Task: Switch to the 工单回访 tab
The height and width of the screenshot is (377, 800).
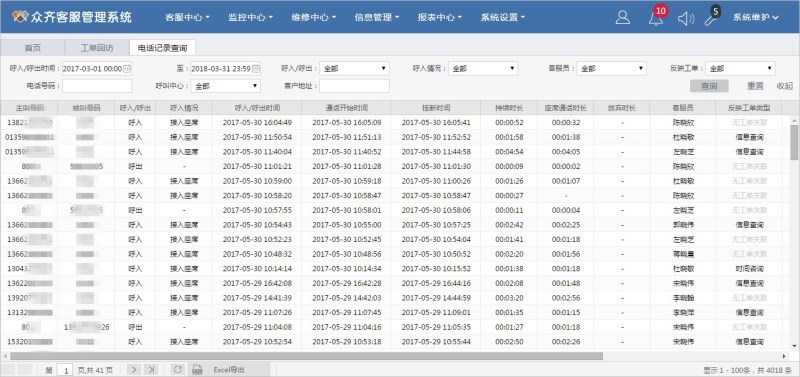Action: (x=97, y=48)
